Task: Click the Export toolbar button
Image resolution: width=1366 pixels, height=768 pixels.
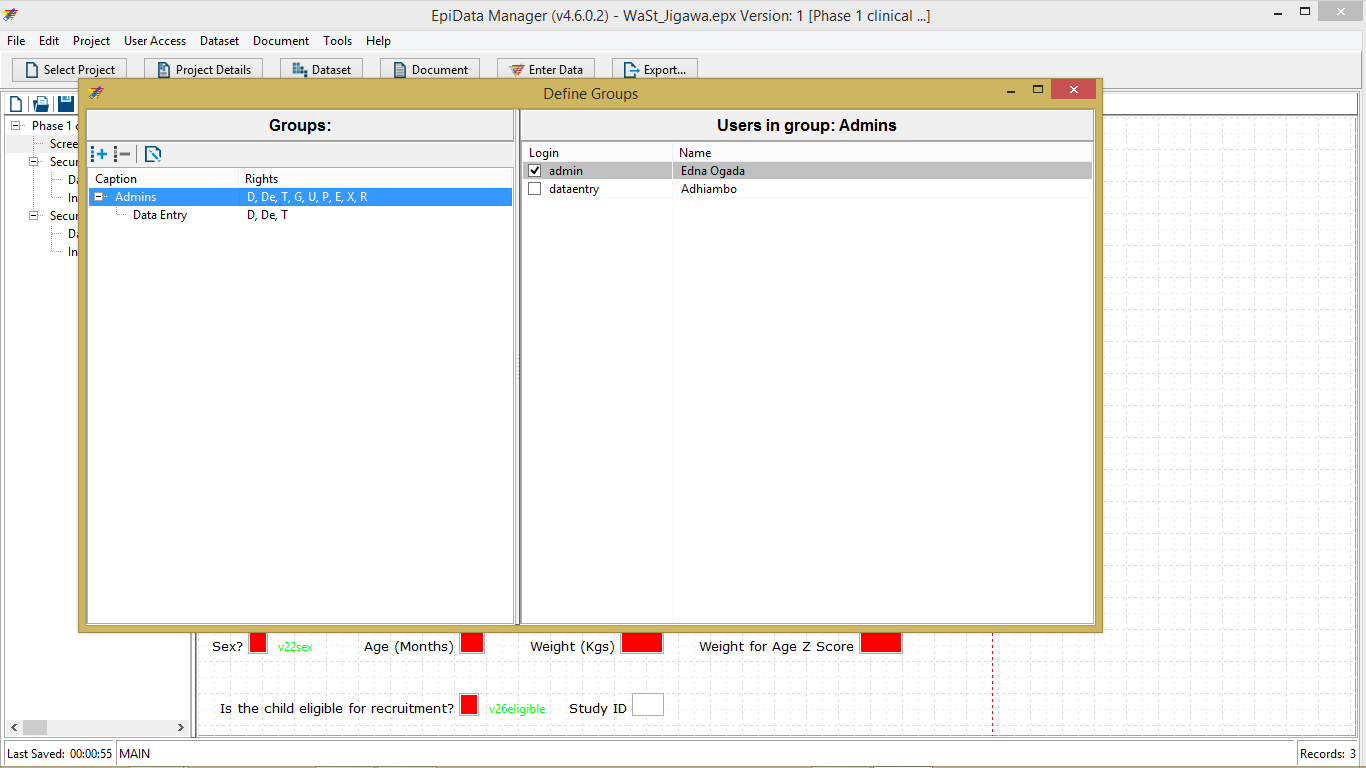Action: (655, 70)
